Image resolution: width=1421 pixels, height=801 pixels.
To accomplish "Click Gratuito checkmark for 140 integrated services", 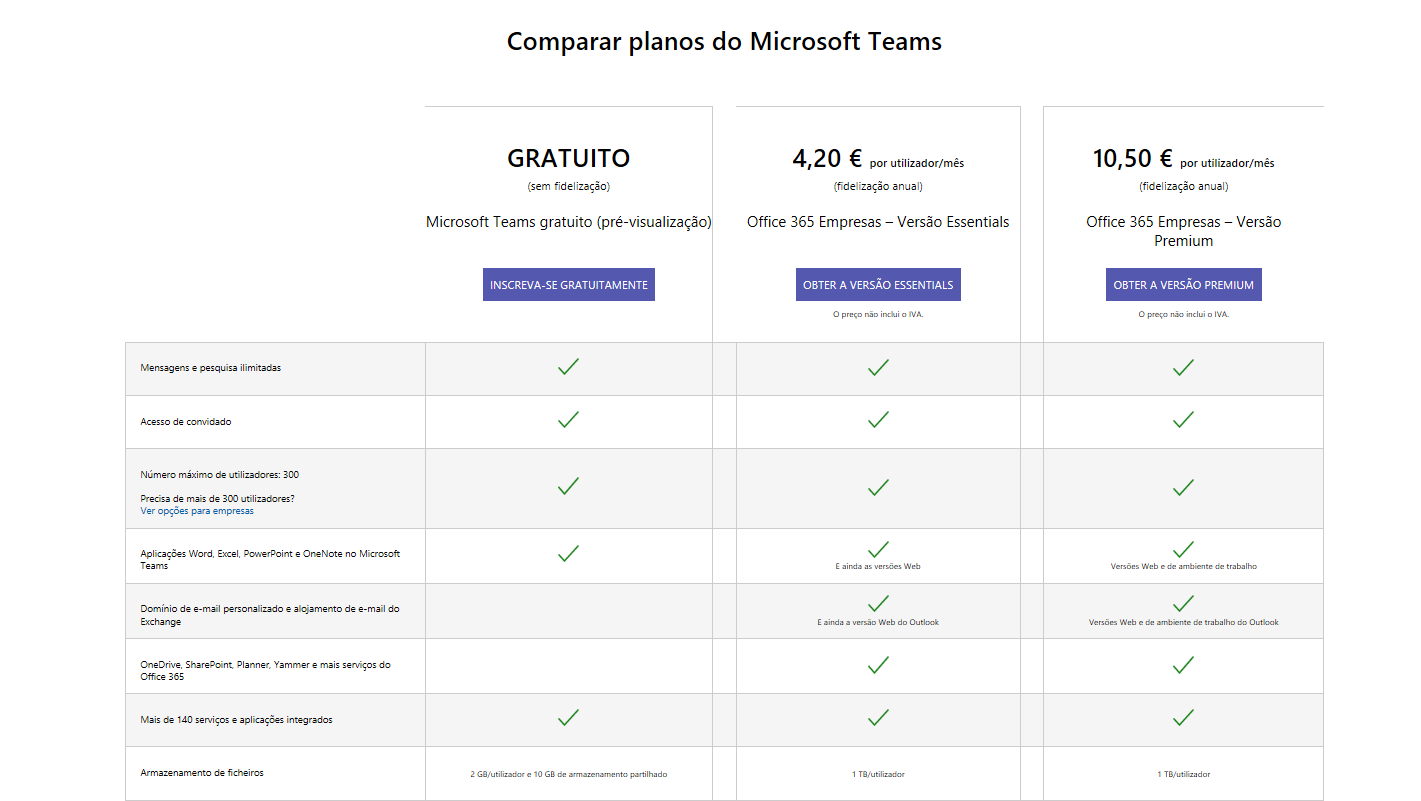I will pyautogui.click(x=568, y=717).
